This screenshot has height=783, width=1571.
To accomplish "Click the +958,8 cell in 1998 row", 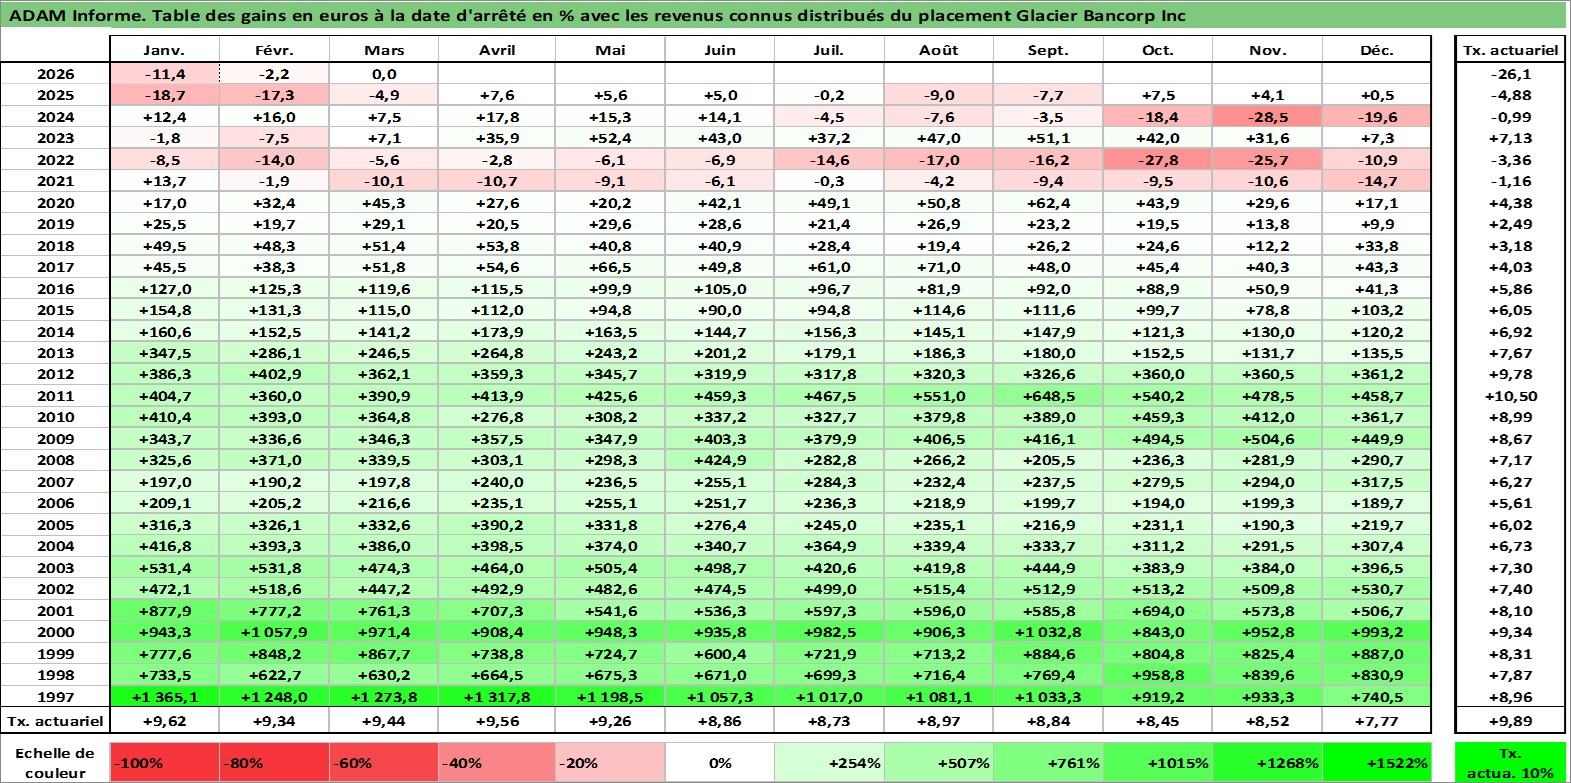I will 1158,675.
